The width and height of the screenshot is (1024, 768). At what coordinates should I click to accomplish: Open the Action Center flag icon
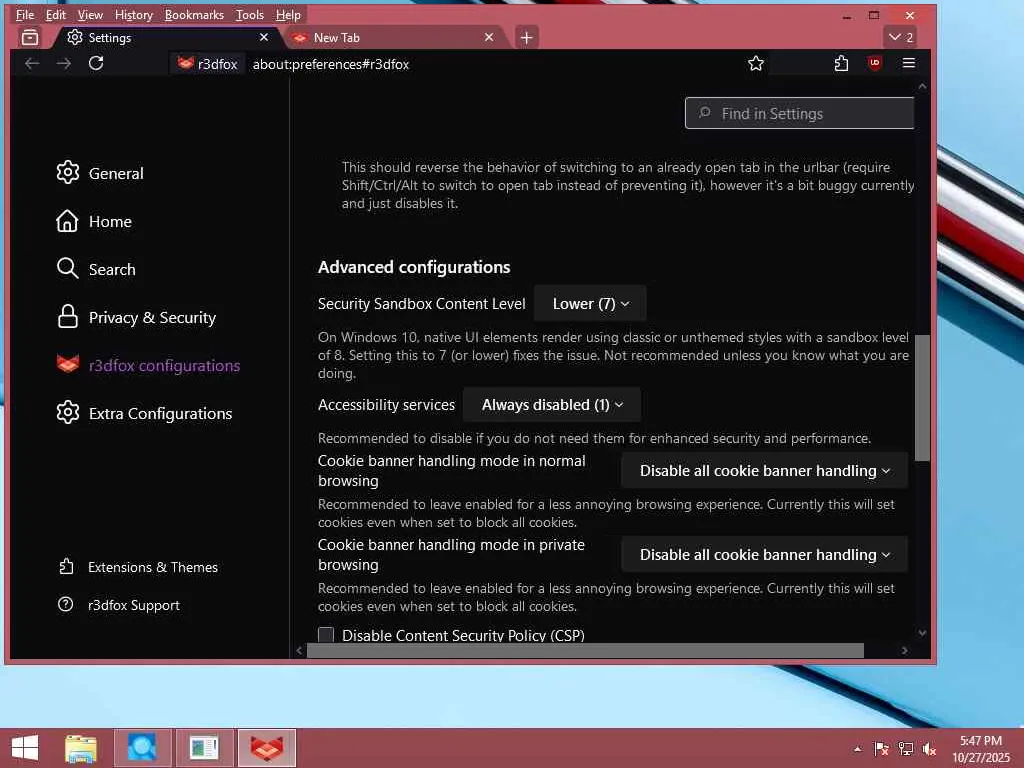[881, 749]
